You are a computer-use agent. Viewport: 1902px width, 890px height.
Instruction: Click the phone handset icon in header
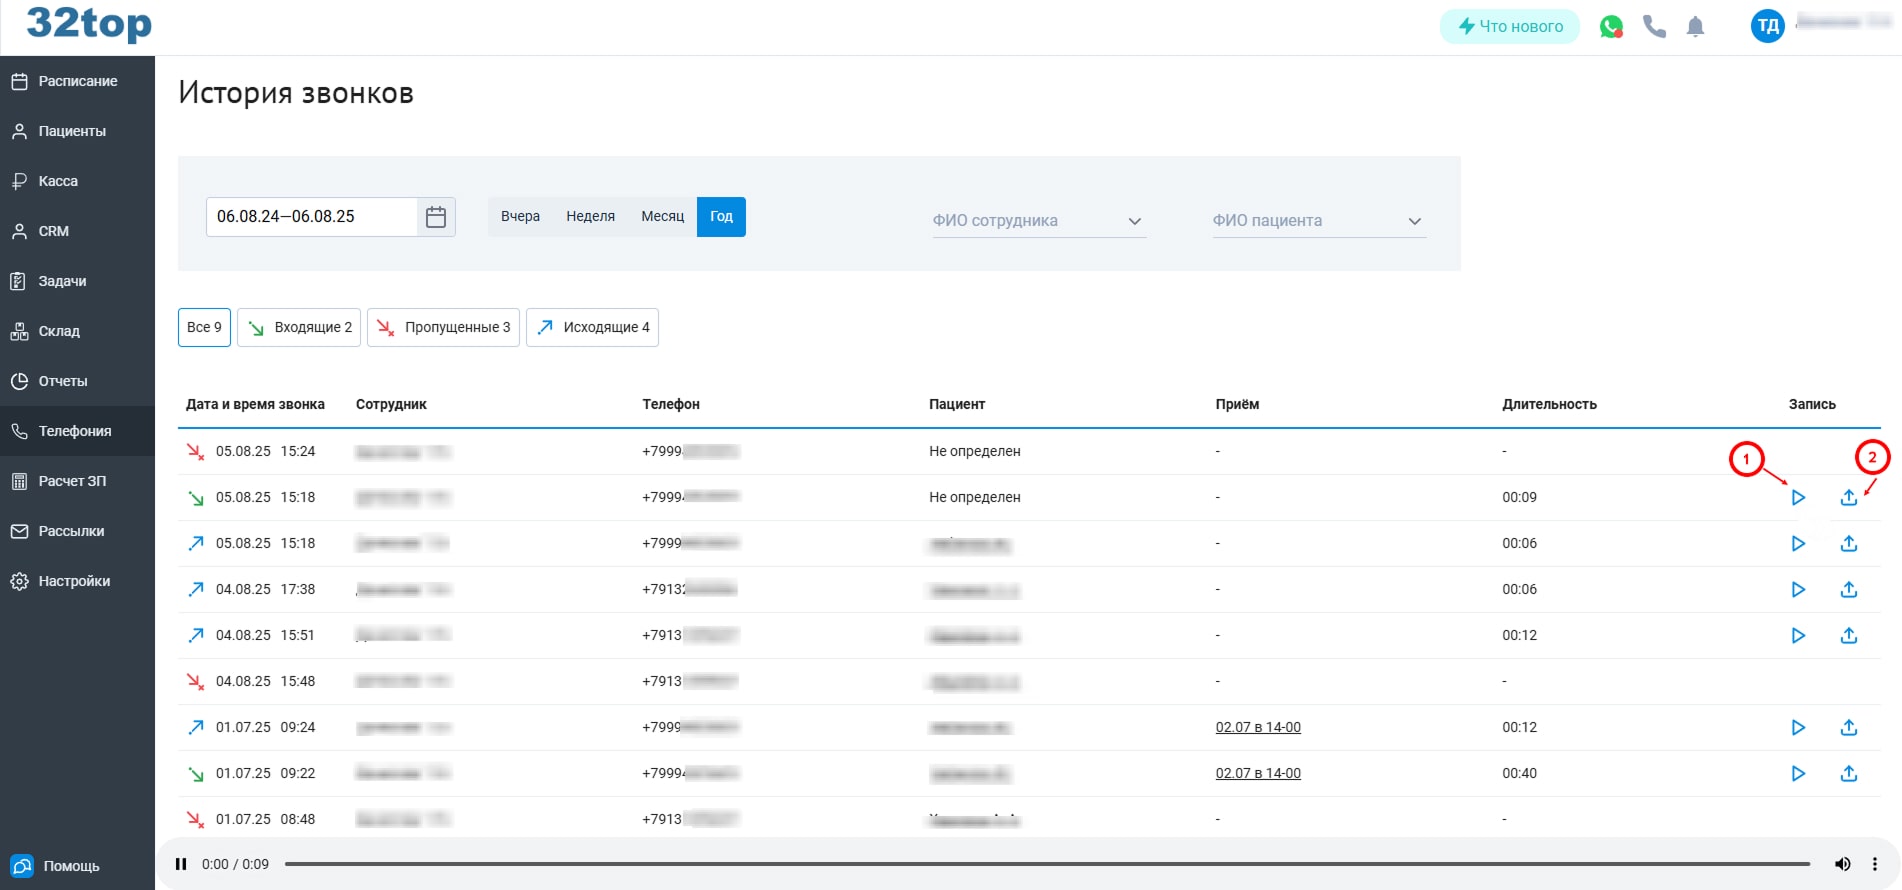[1654, 27]
